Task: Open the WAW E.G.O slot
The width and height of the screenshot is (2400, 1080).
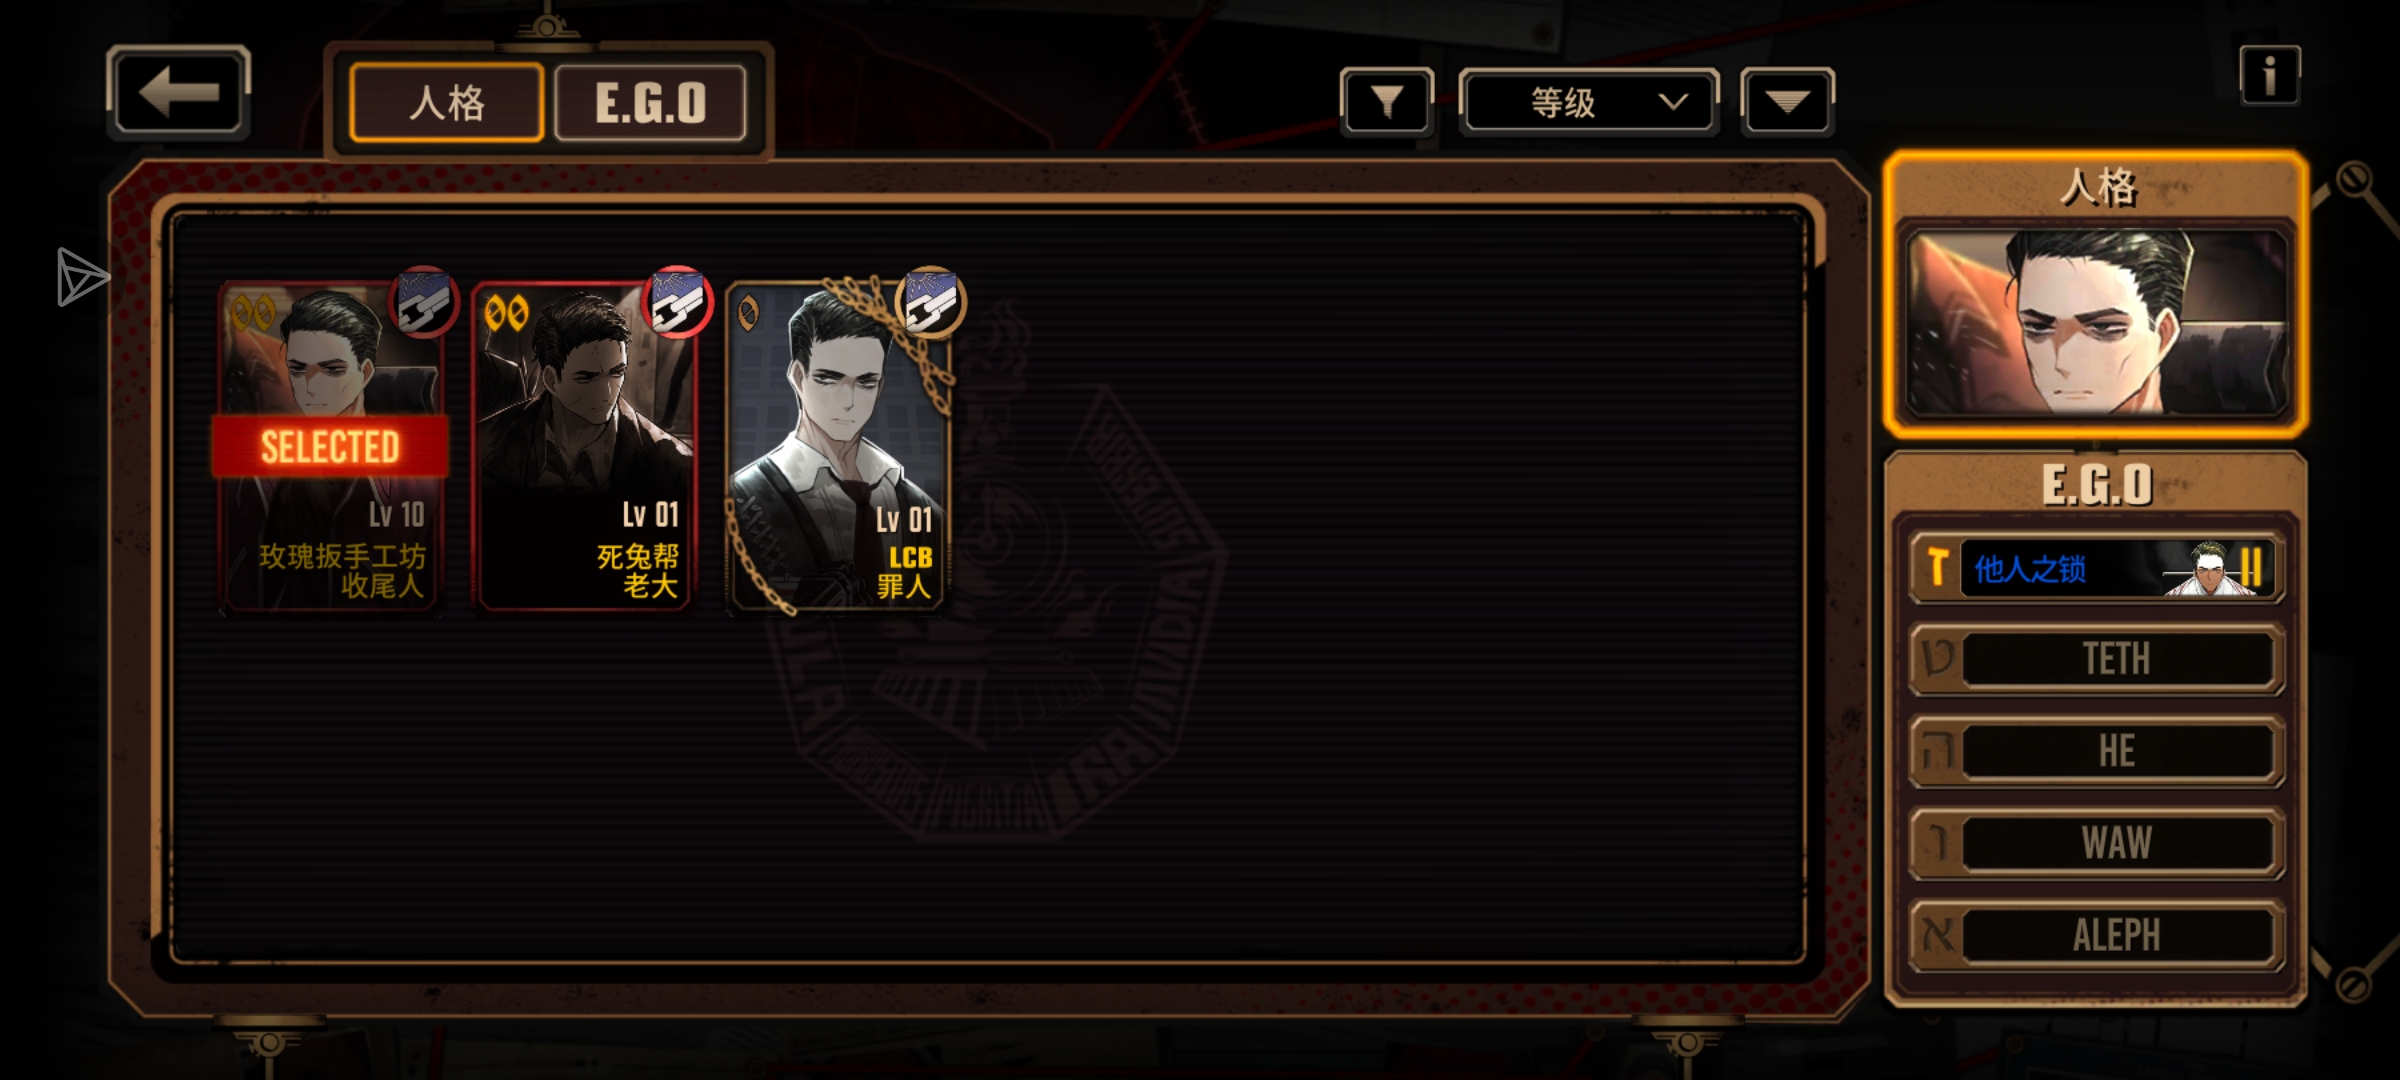Action: pyautogui.click(x=2097, y=843)
